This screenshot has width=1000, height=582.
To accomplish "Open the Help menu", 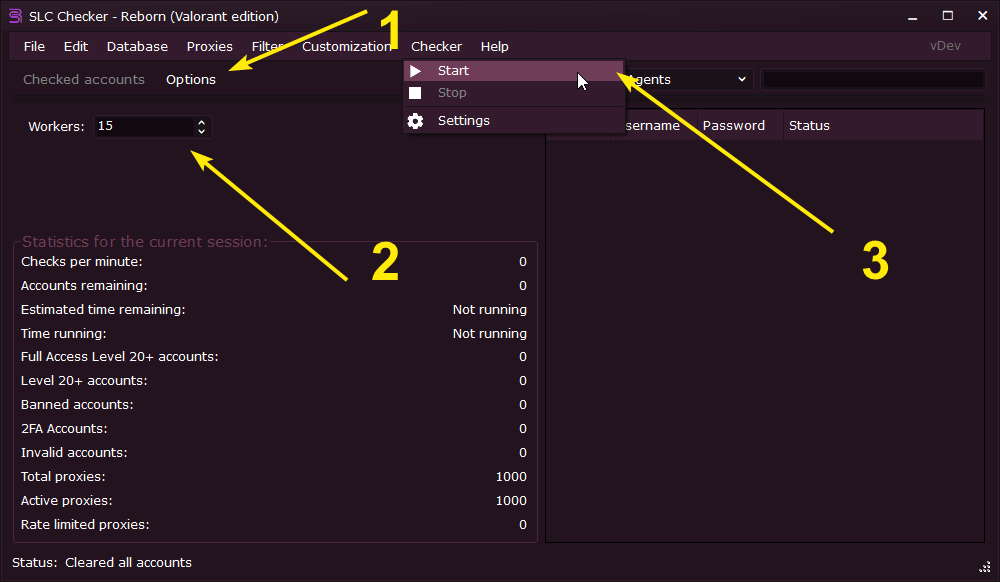I will 494,47.
